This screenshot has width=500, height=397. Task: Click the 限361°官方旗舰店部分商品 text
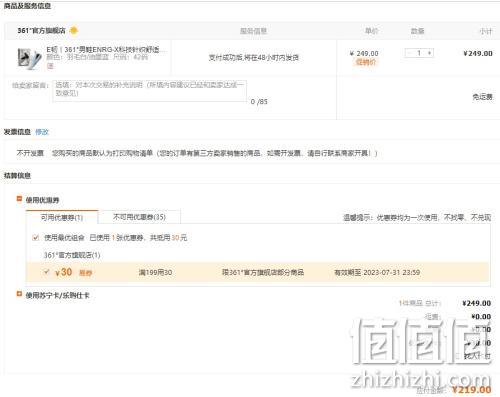(263, 272)
